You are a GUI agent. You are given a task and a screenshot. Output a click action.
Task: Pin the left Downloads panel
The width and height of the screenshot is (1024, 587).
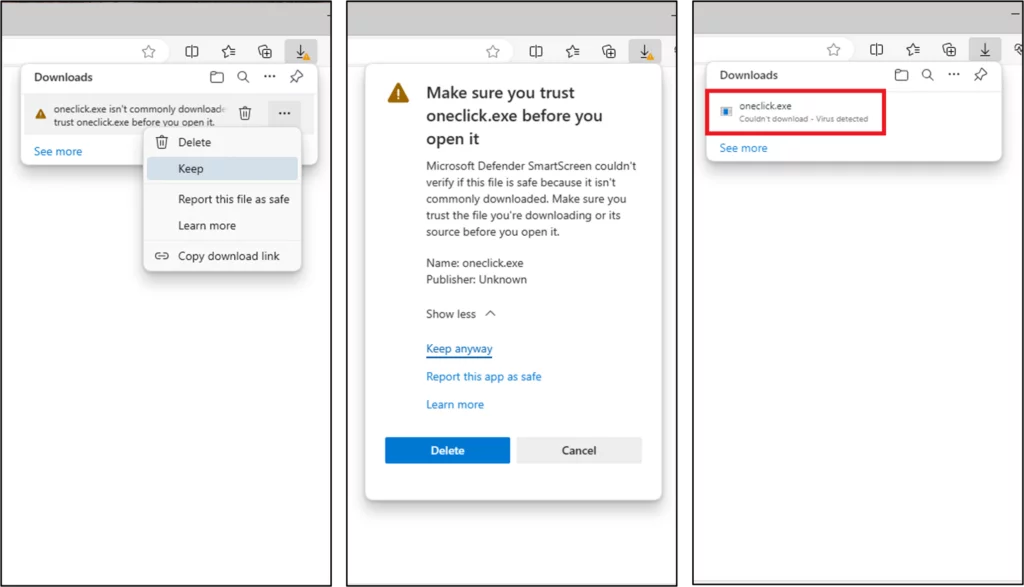[x=296, y=77]
